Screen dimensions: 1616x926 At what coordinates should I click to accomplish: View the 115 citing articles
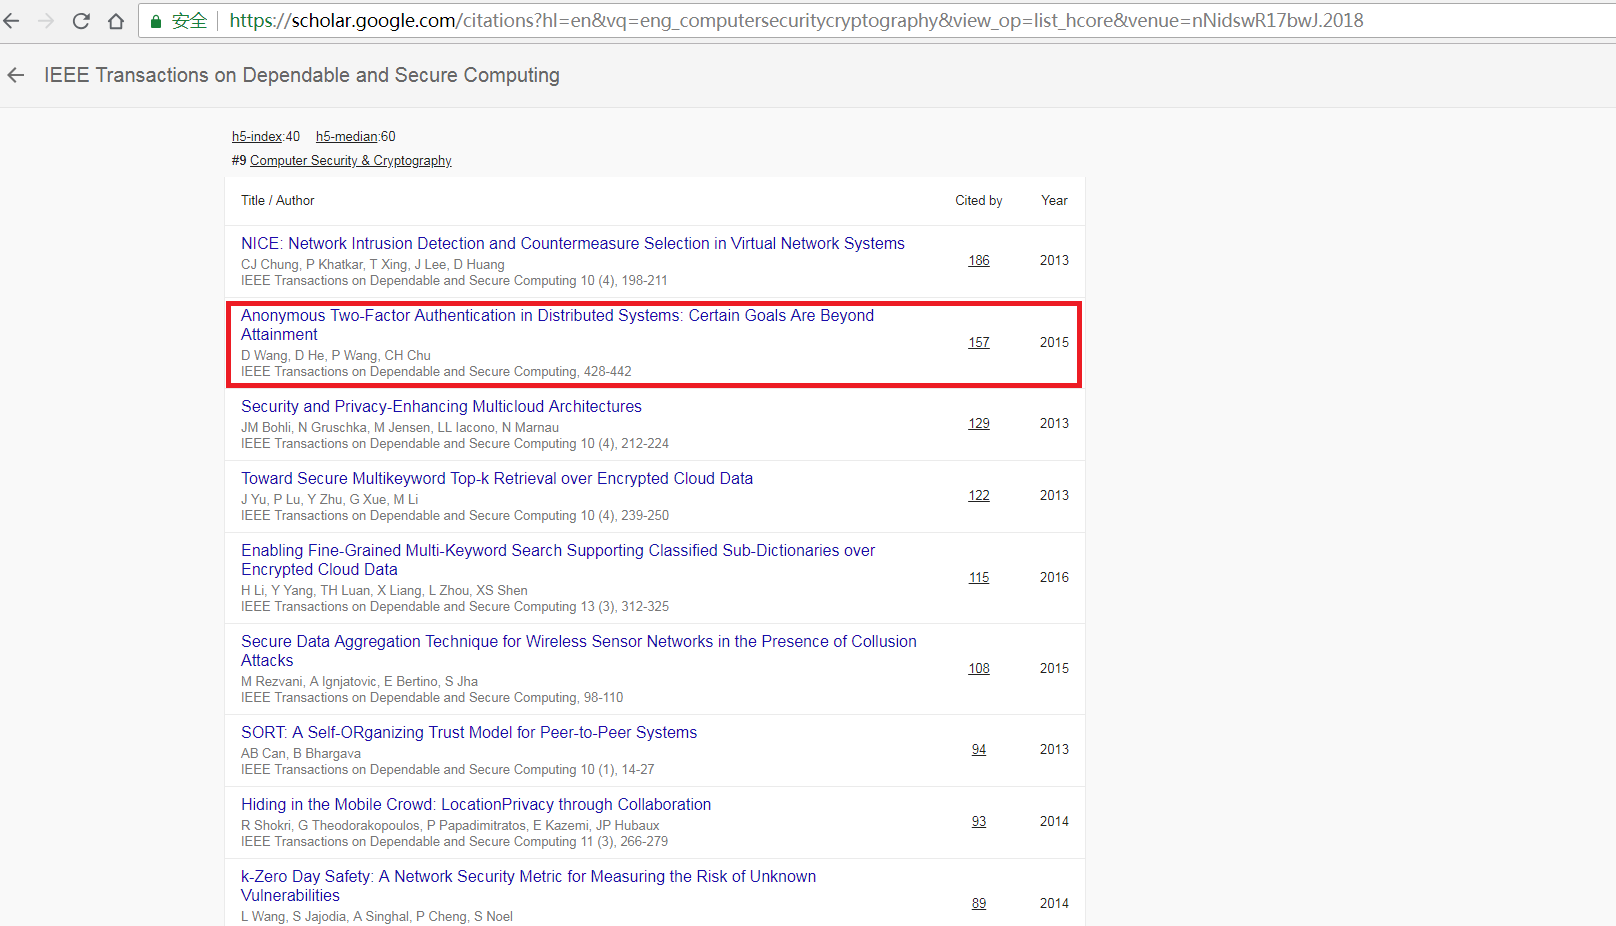point(979,578)
